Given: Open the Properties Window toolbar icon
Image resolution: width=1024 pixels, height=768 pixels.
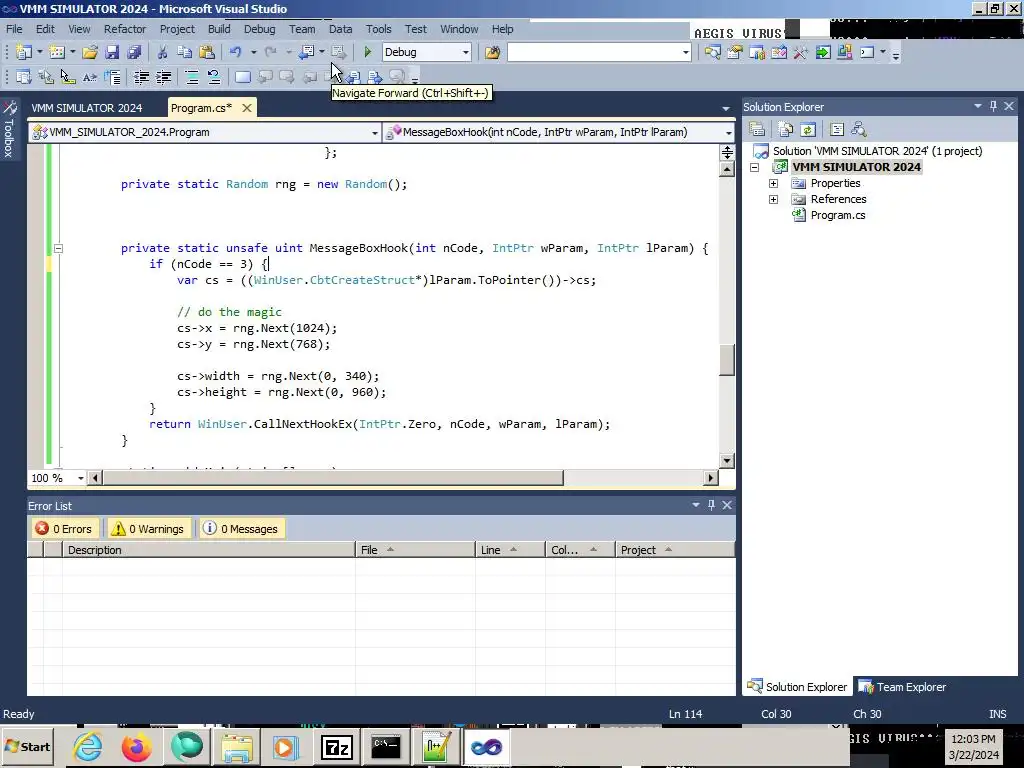Looking at the screenshot, I should [x=735, y=52].
